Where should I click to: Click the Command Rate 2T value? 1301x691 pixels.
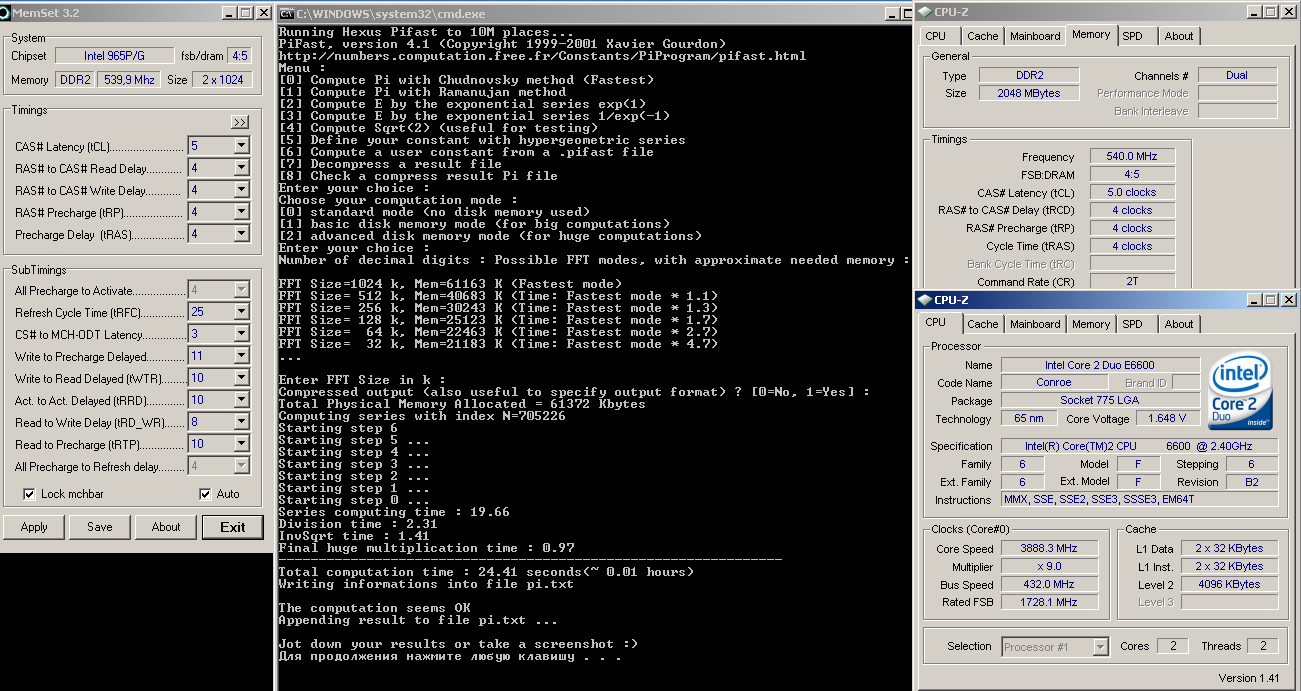pyautogui.click(x=1132, y=282)
